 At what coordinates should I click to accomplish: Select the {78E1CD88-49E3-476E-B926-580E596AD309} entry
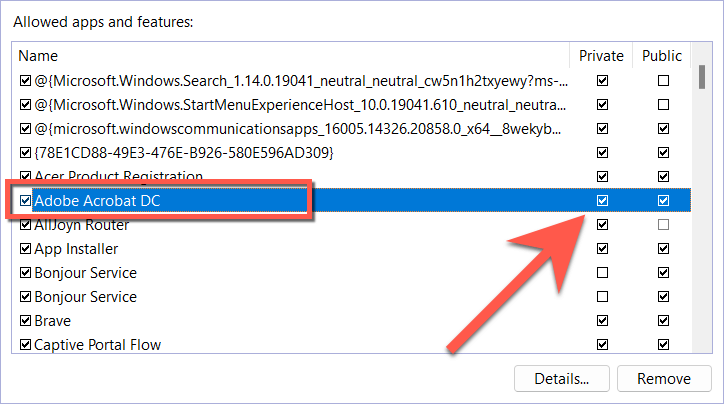[x=184, y=152]
